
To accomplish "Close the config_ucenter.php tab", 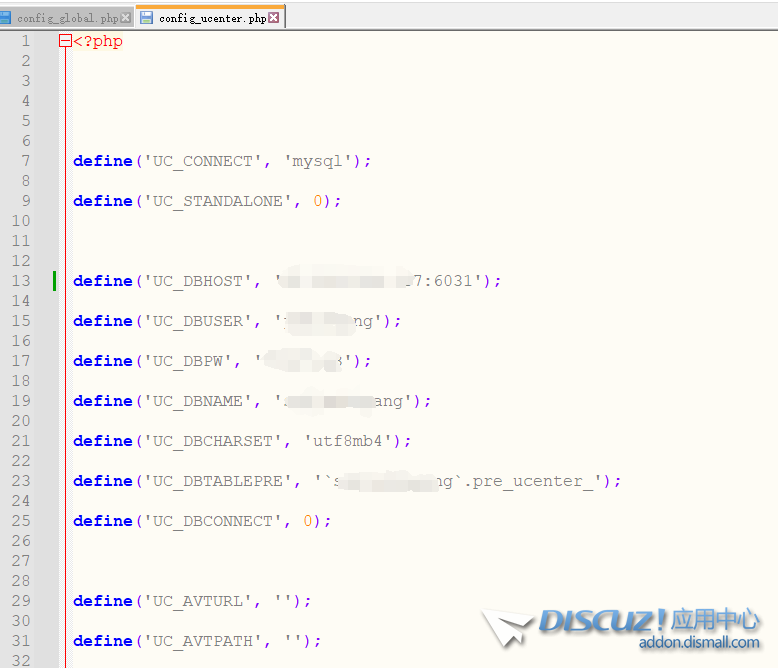I will click(274, 18).
